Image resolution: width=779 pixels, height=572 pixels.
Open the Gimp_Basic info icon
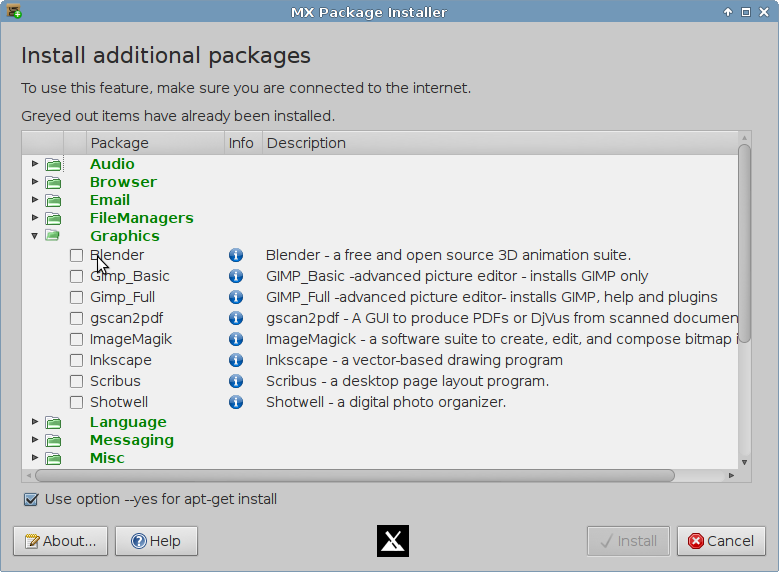pos(236,276)
